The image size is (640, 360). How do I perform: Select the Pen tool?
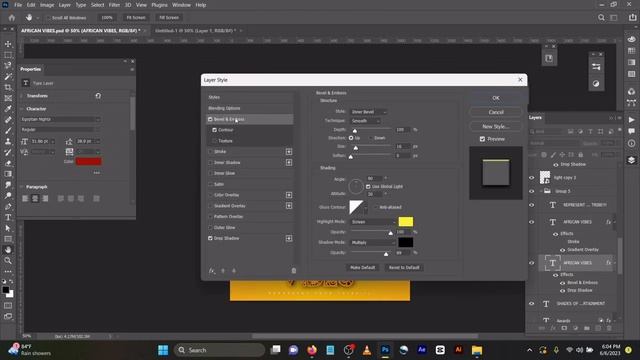(x=8, y=207)
